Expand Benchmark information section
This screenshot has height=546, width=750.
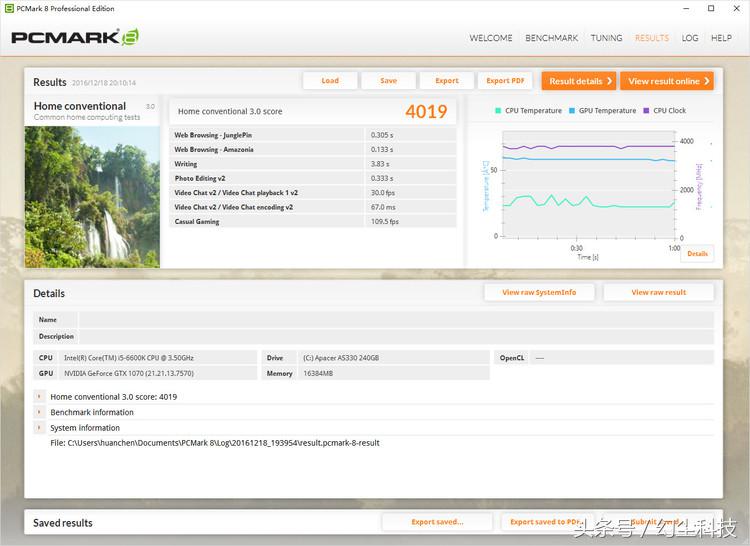39,412
